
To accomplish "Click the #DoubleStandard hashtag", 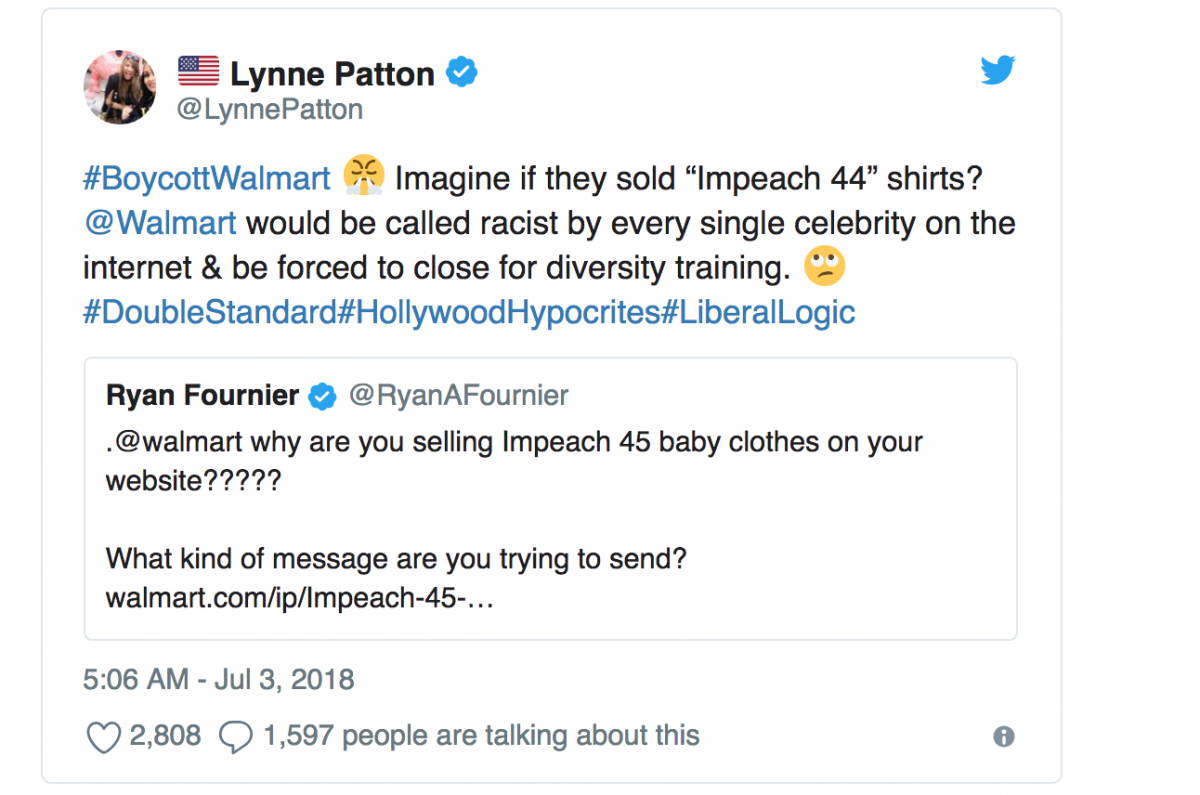I will coord(208,311).
